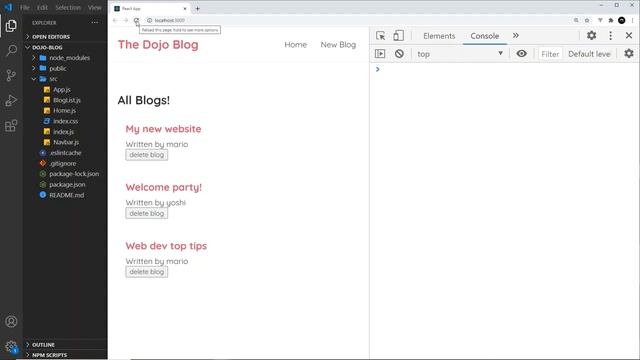Switch to the Console tab

pos(484,36)
